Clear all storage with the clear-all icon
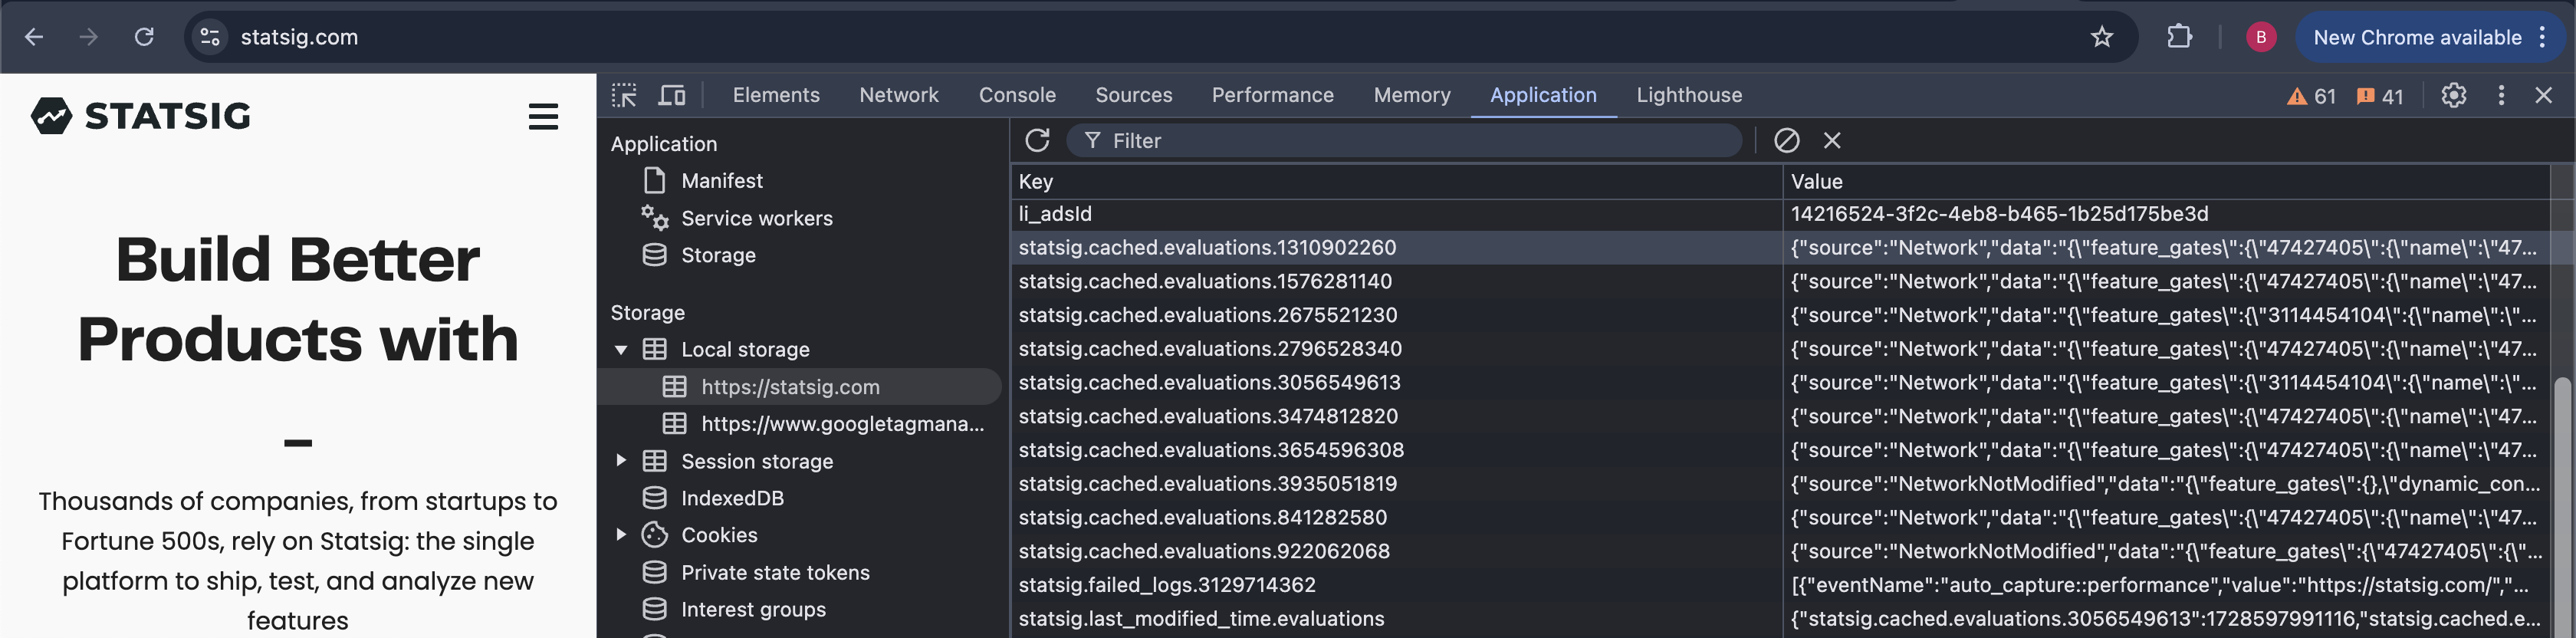 point(1786,140)
